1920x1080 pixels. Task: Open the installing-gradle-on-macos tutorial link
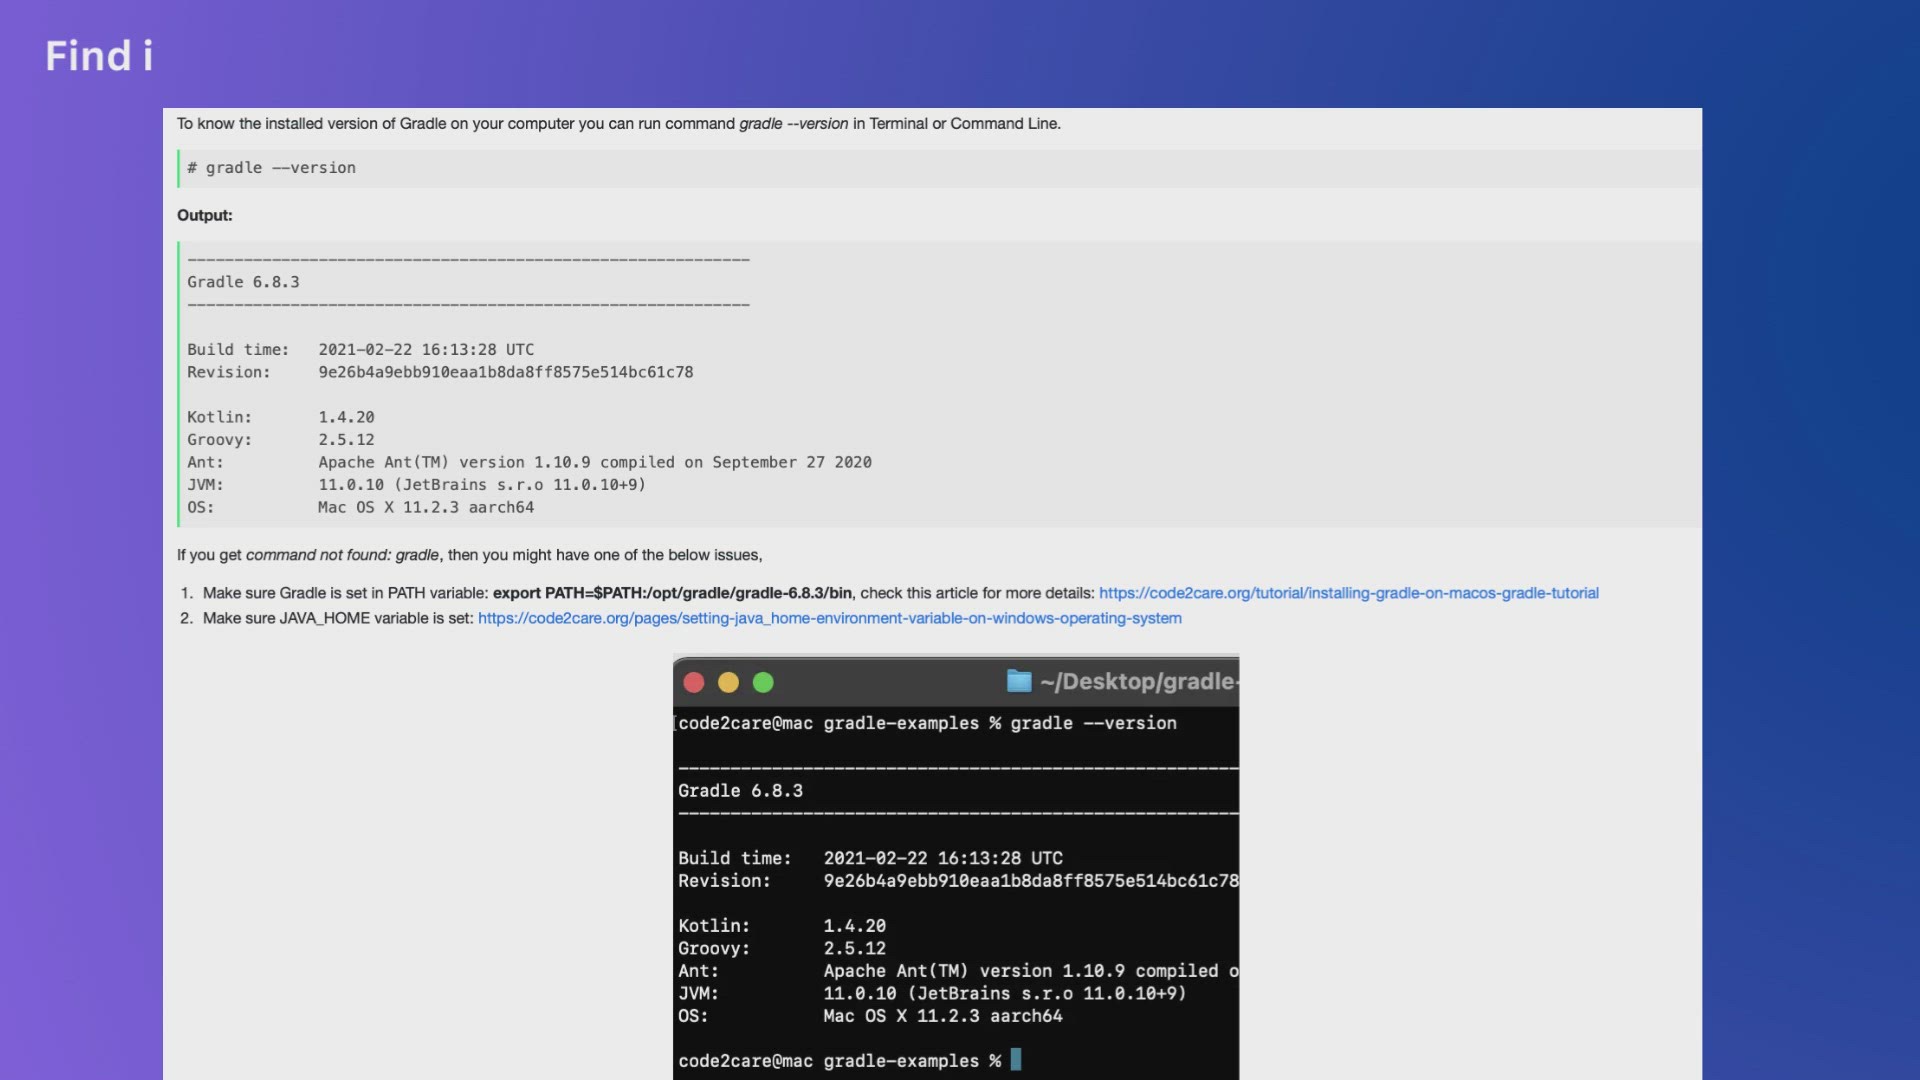pyautogui.click(x=1348, y=593)
